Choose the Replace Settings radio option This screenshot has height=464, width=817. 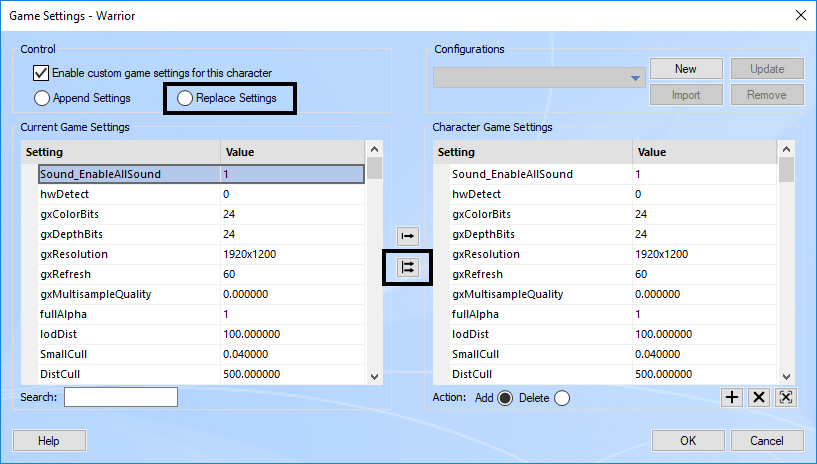[x=185, y=98]
